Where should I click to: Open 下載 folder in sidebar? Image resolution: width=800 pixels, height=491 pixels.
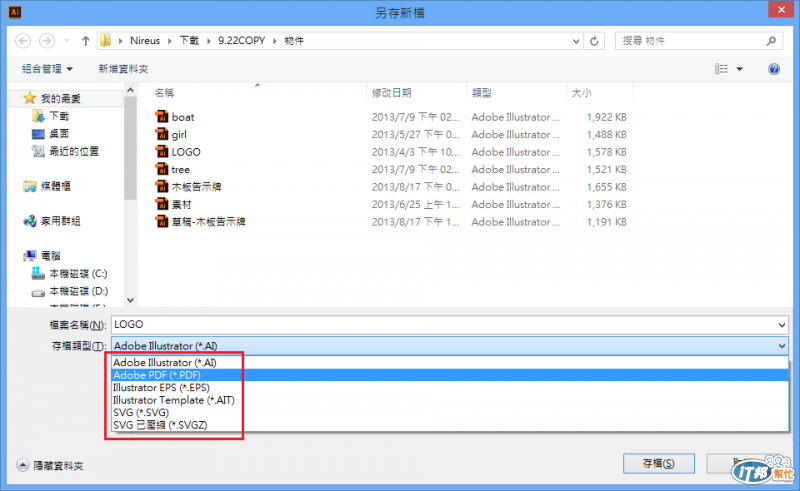(59, 116)
